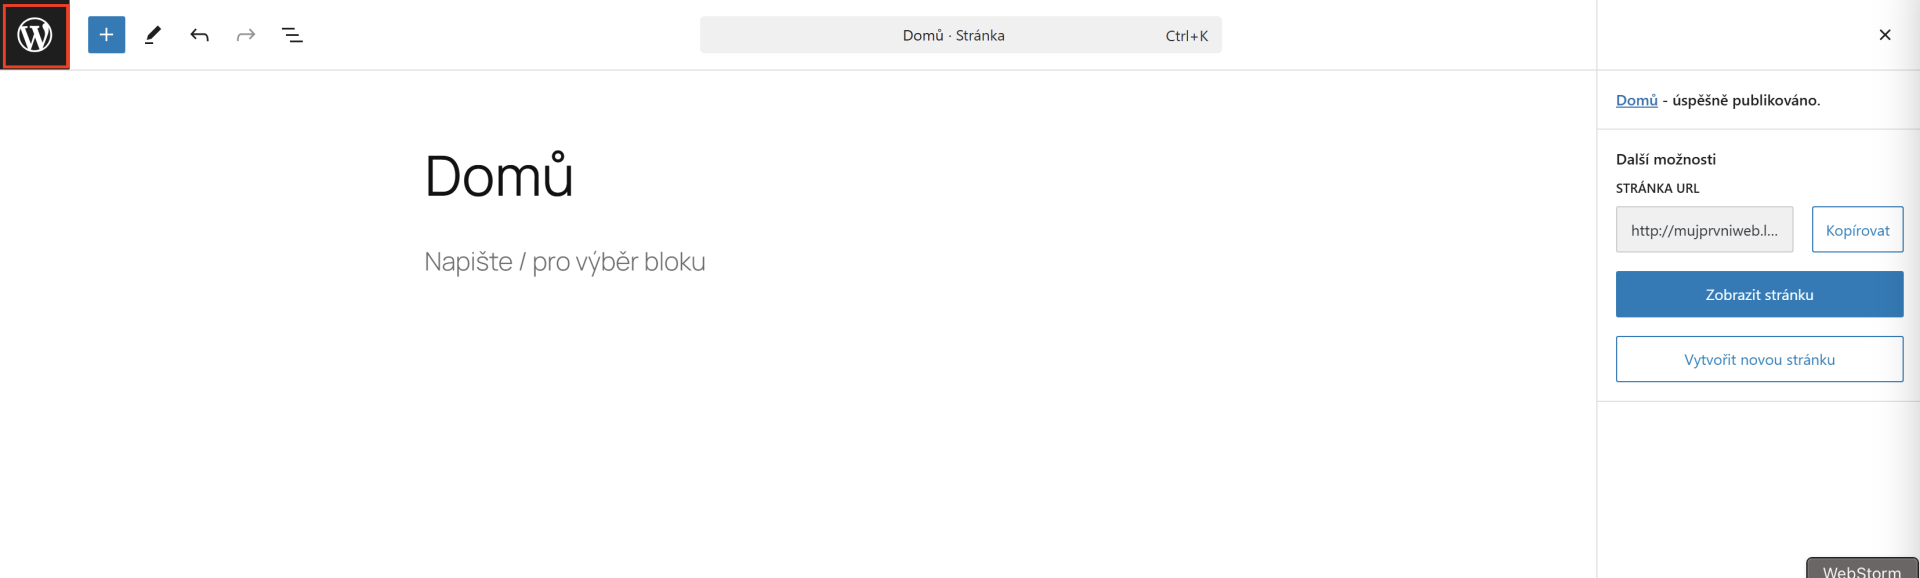Click the 'STRÁNKA URL' field label
1920x578 pixels.
(1657, 188)
